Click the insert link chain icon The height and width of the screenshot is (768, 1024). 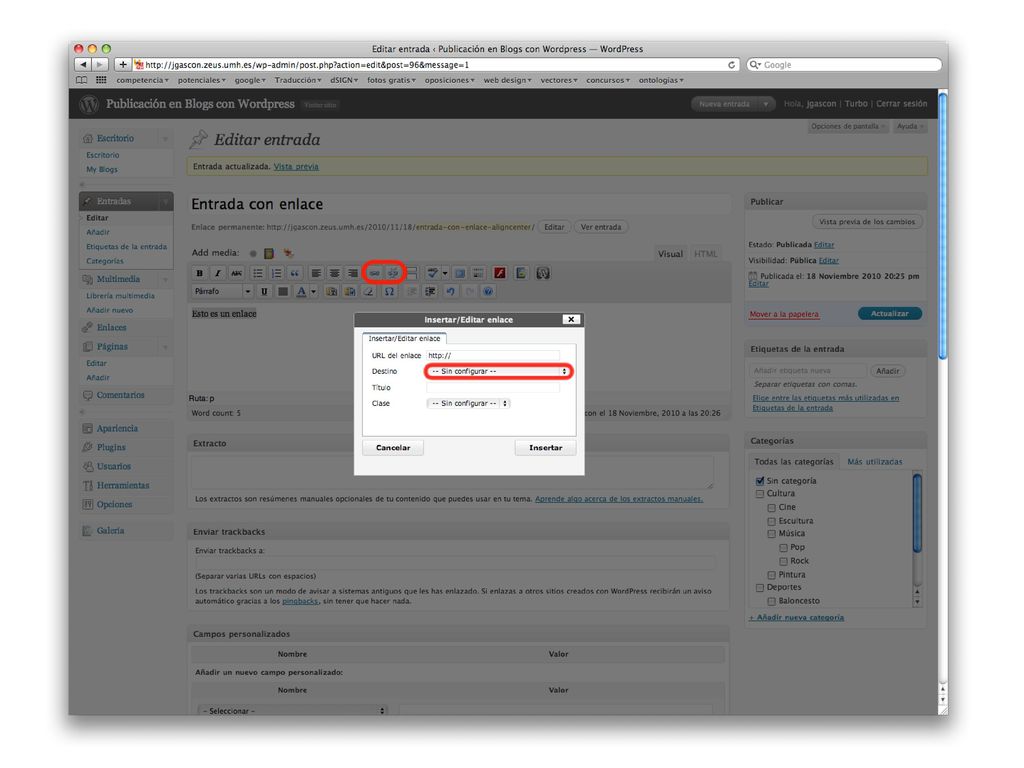point(375,273)
